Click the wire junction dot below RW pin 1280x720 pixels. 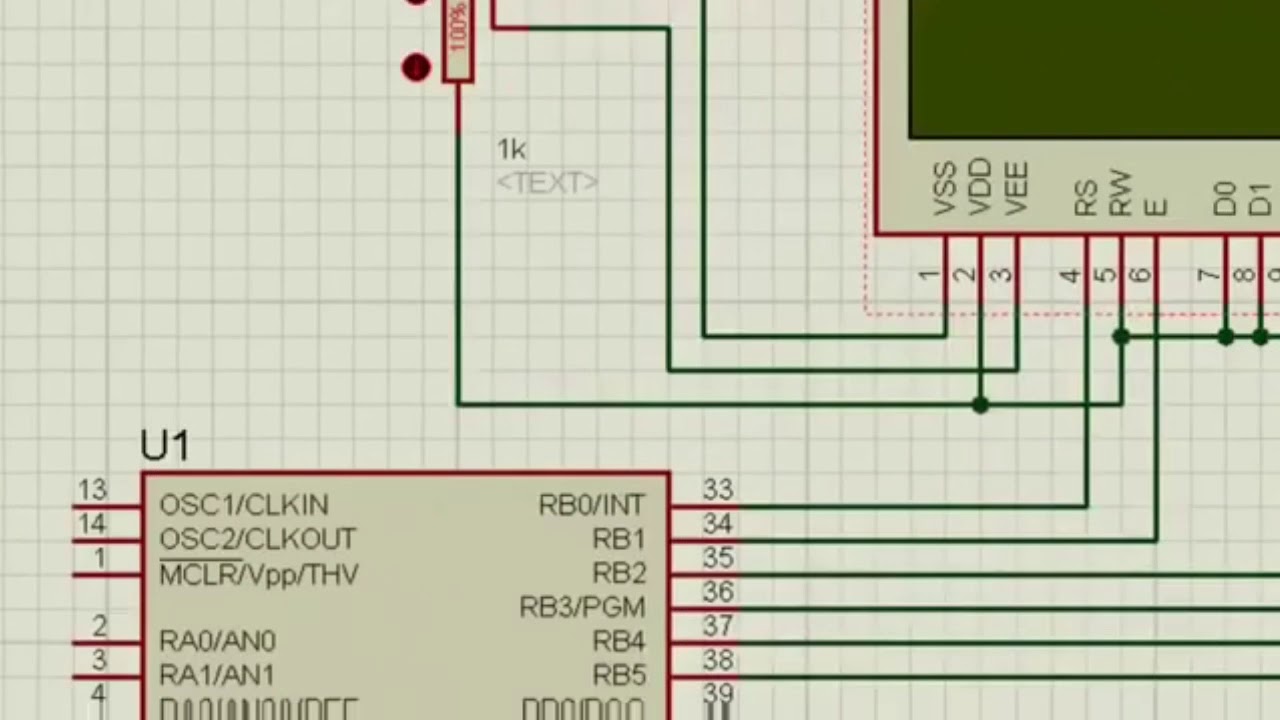click(x=1121, y=337)
